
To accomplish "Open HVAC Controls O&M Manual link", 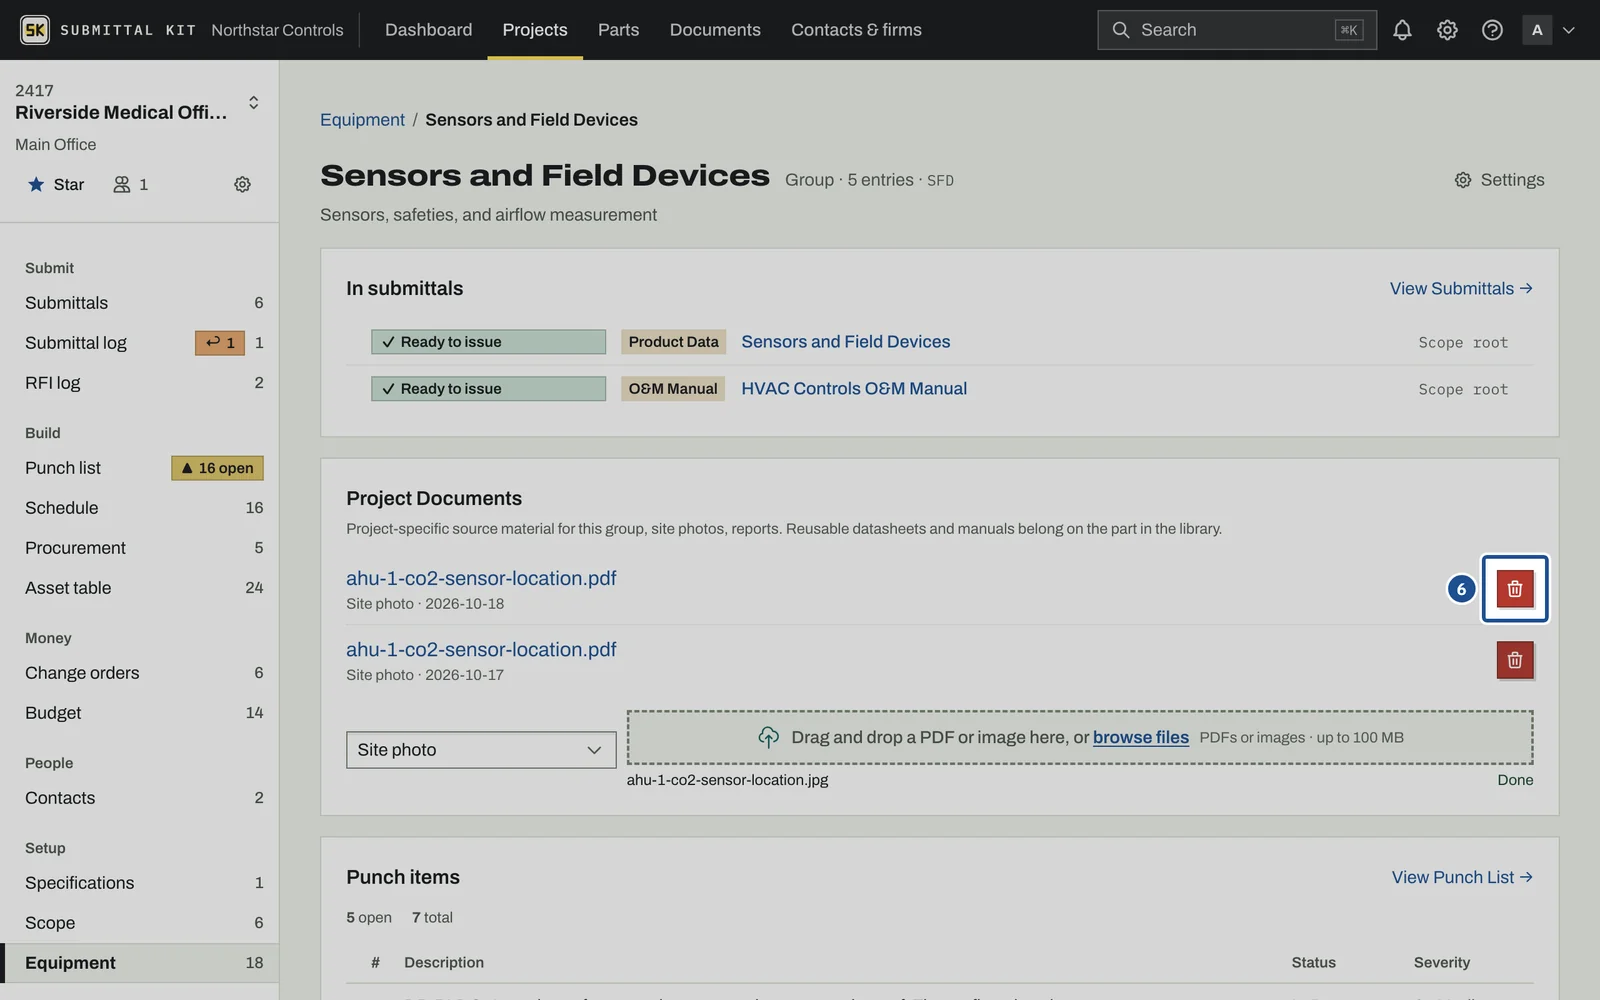I will point(854,389).
